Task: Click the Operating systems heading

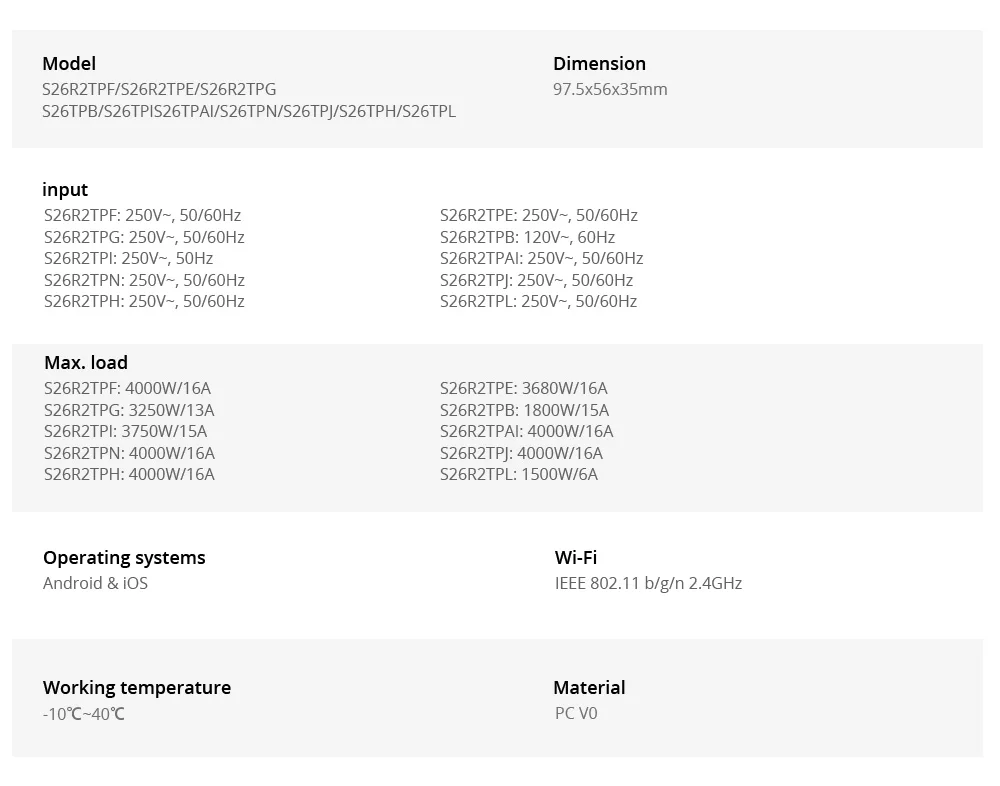Action: tap(124, 558)
